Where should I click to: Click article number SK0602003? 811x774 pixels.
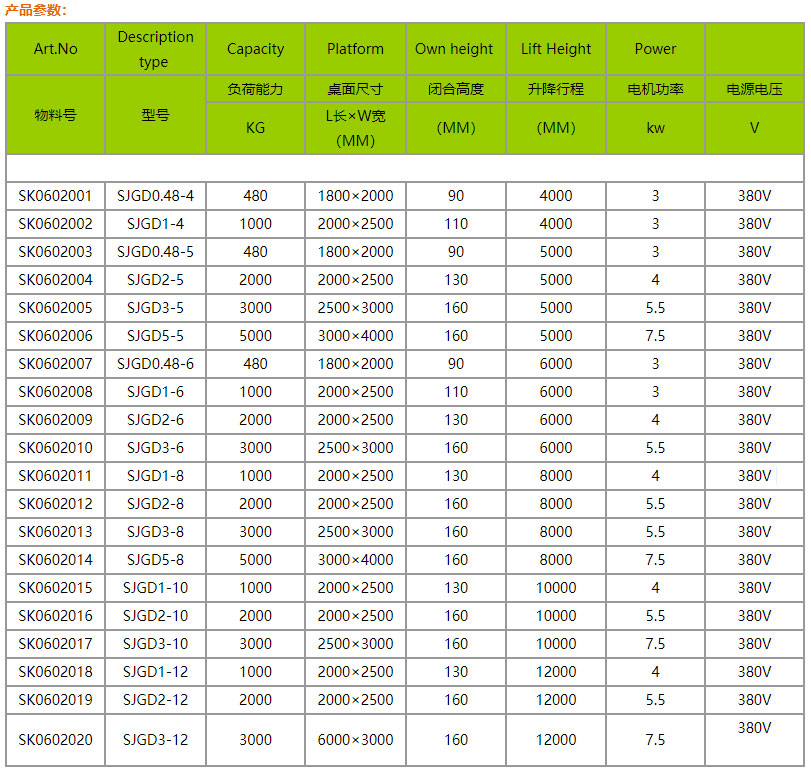click(55, 252)
